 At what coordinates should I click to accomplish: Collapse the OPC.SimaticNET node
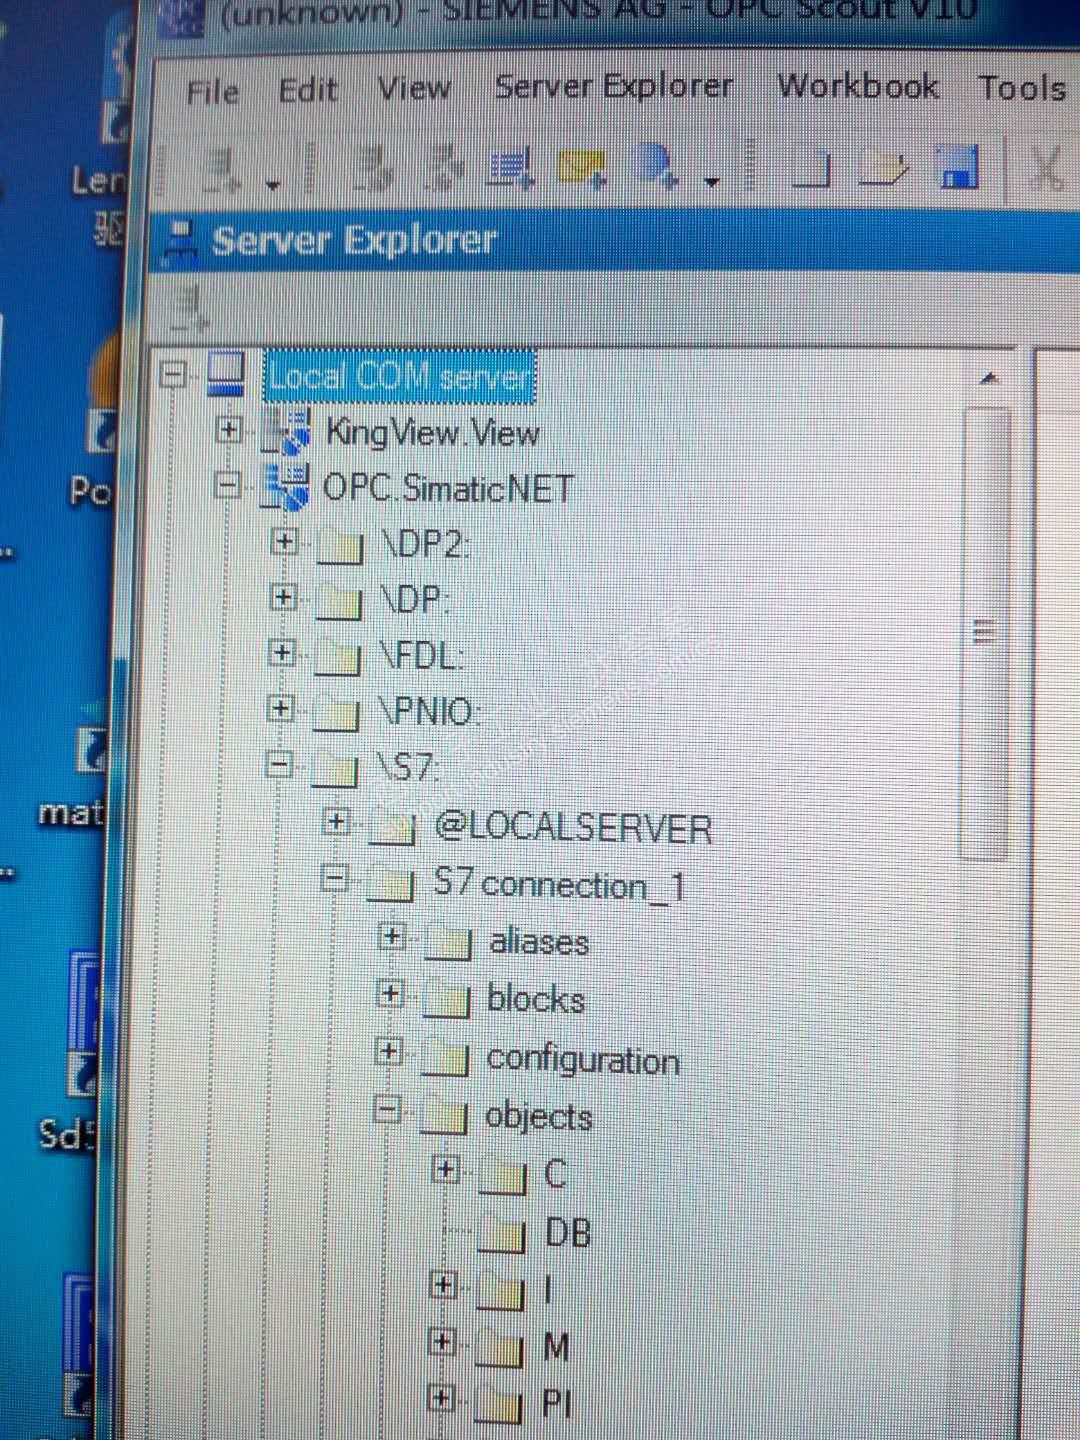pos(228,486)
